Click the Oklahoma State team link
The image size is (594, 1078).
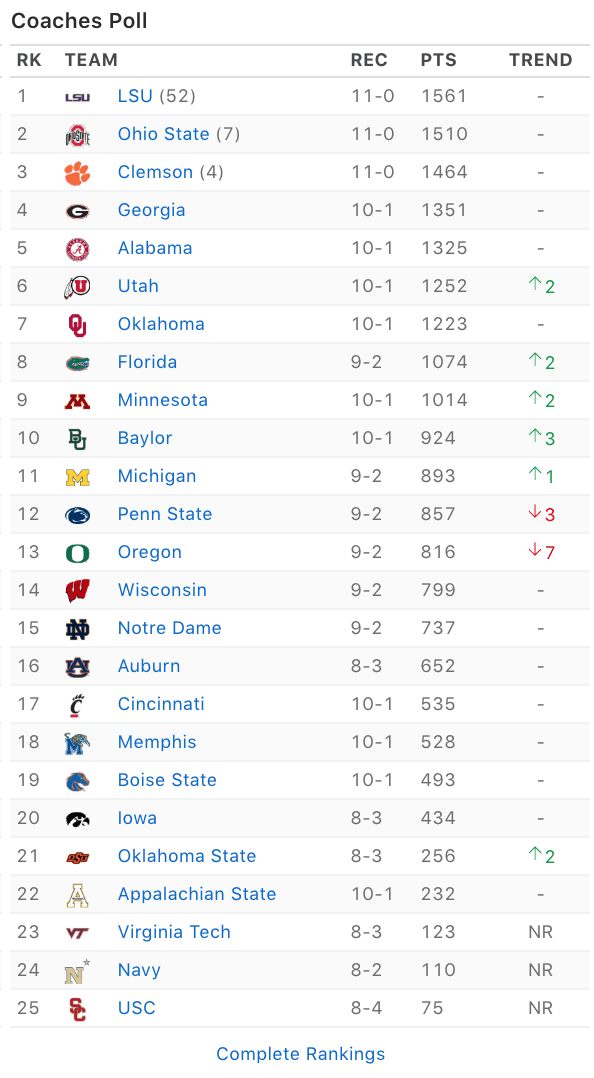[187, 857]
